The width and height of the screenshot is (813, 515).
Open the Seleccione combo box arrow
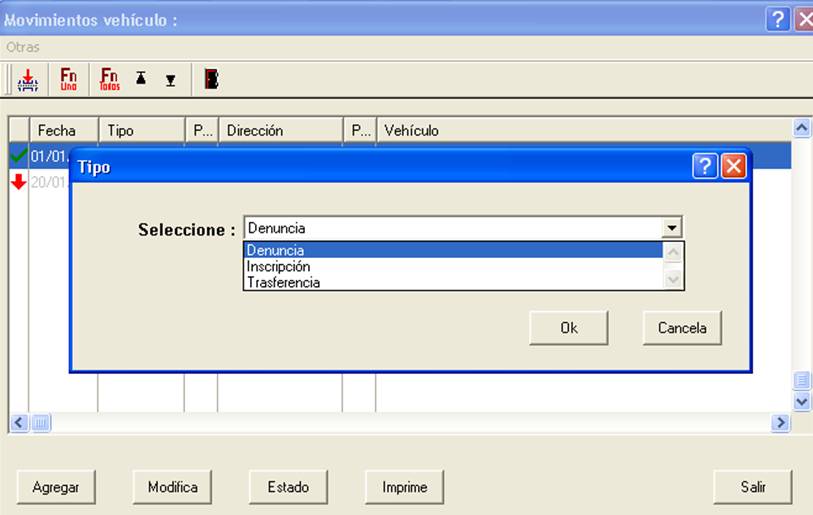tap(671, 228)
